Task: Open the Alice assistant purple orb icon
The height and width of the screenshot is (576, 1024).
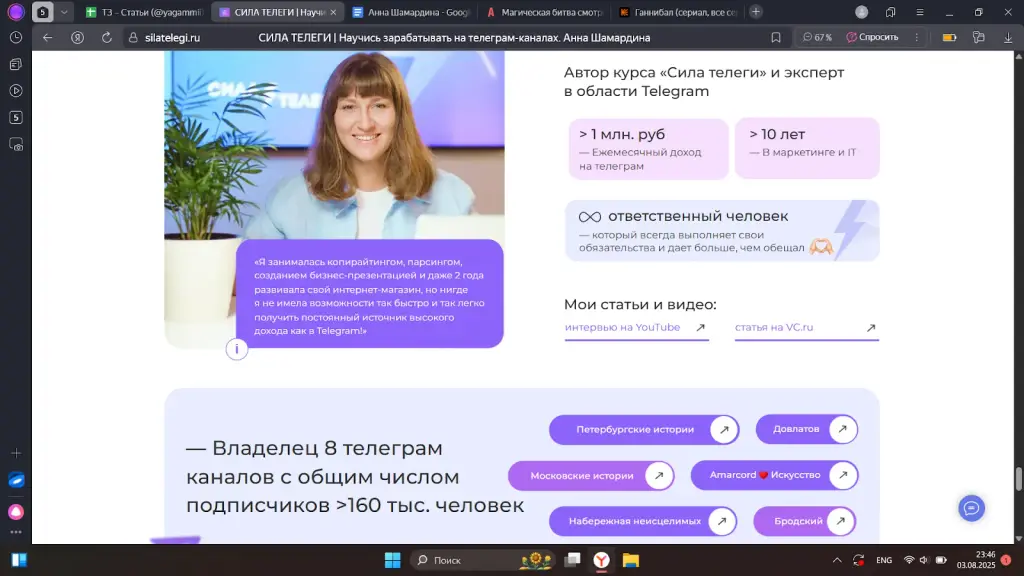Action: point(16,12)
